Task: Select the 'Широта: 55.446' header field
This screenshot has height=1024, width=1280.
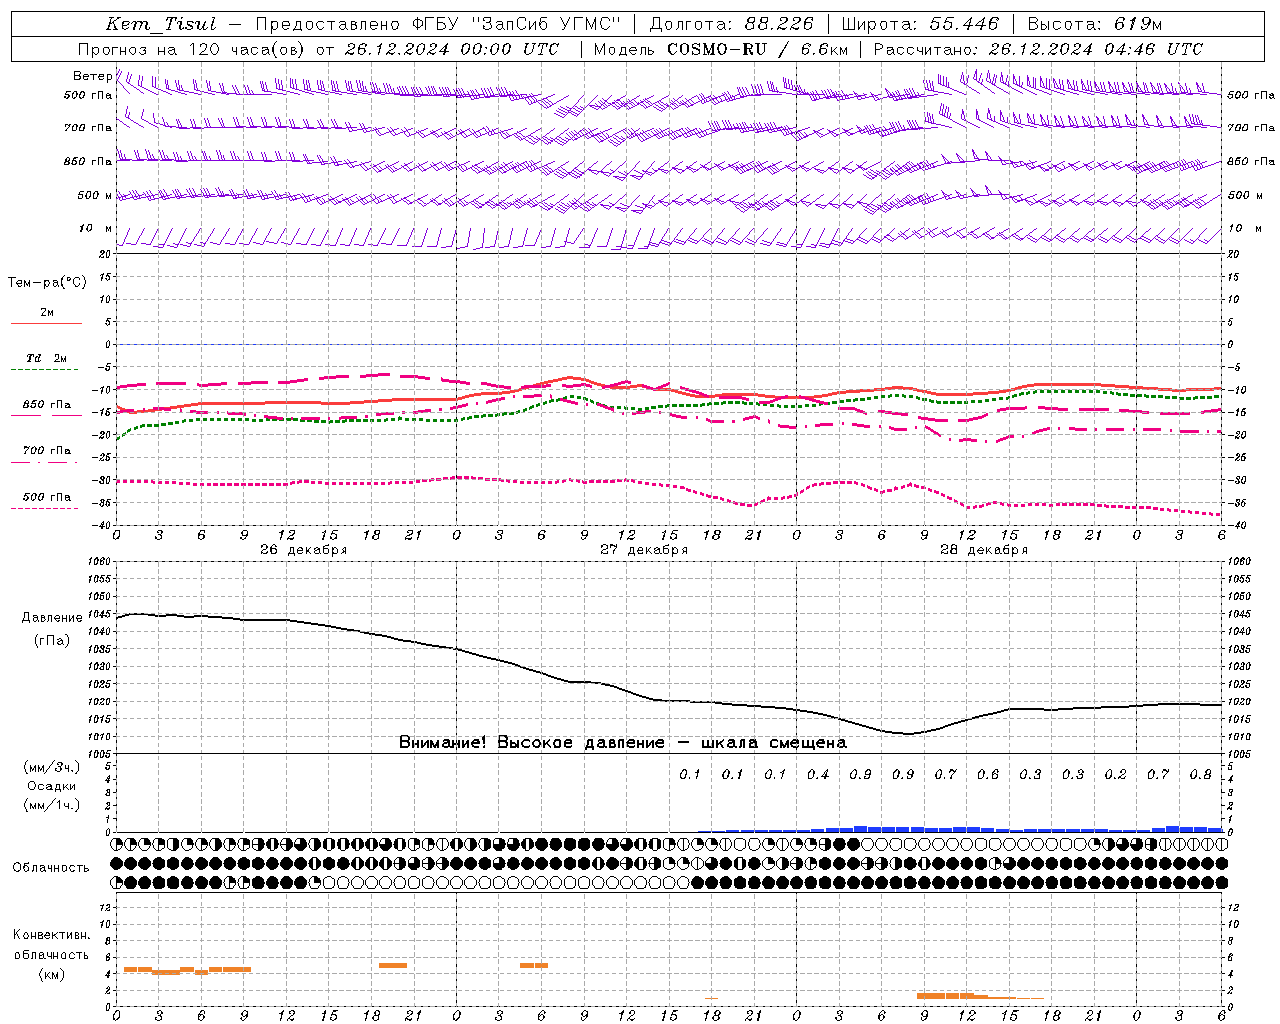Action: [920, 24]
